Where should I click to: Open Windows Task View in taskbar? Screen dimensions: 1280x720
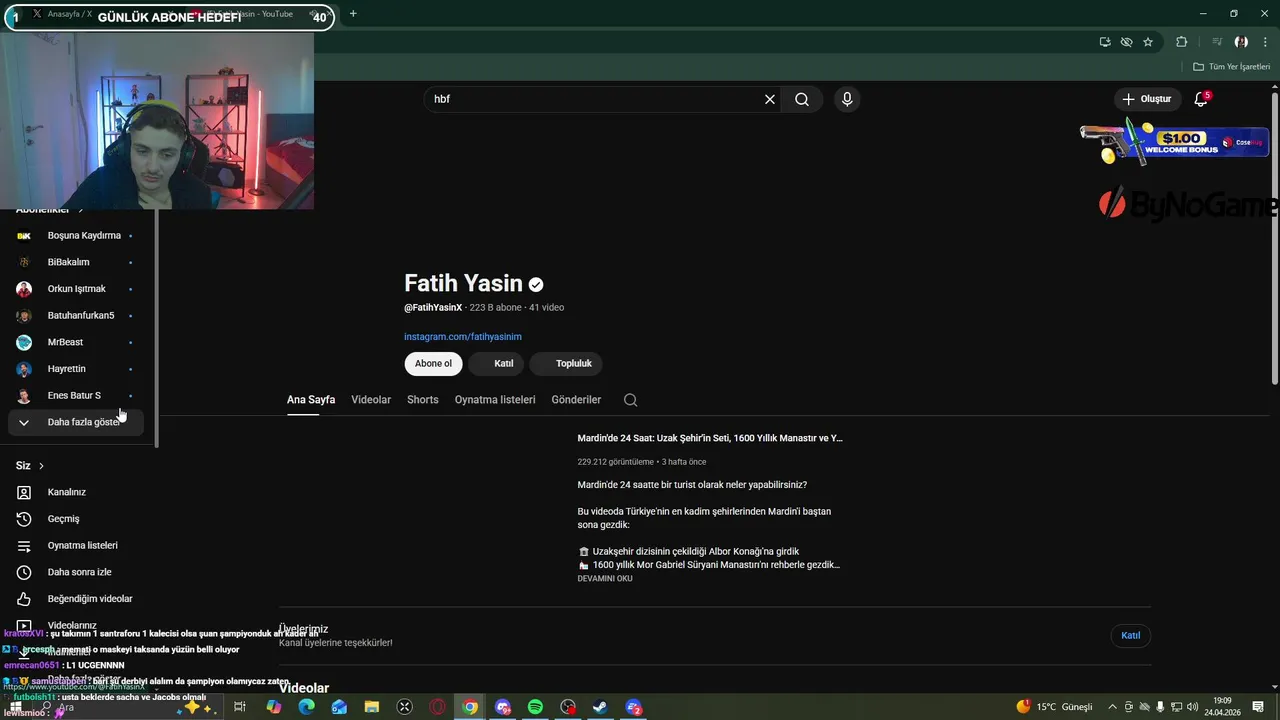click(240, 707)
